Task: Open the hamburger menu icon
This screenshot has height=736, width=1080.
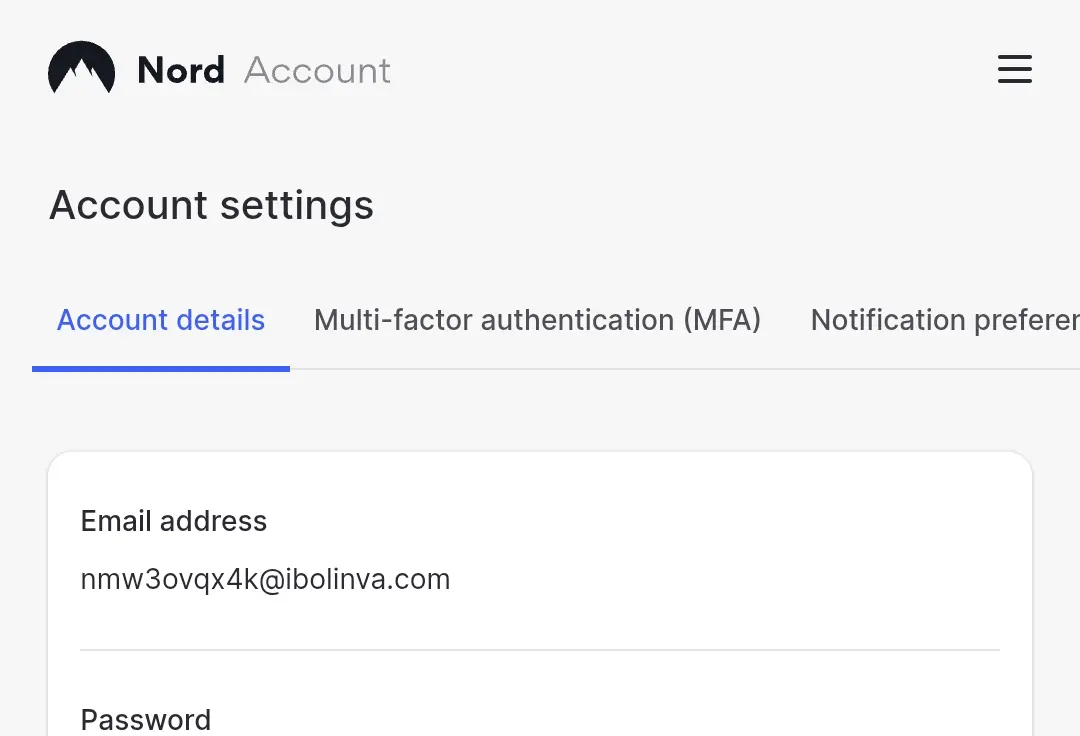Action: coord(1015,70)
